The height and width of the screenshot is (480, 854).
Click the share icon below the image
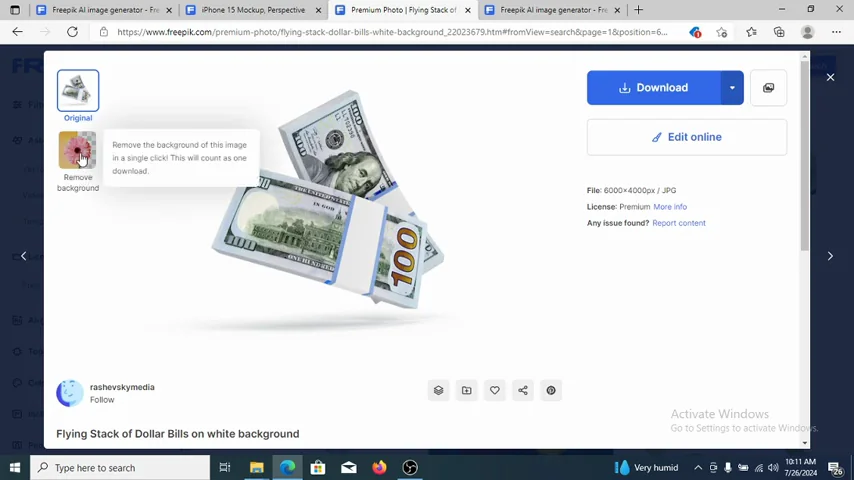[523, 391]
